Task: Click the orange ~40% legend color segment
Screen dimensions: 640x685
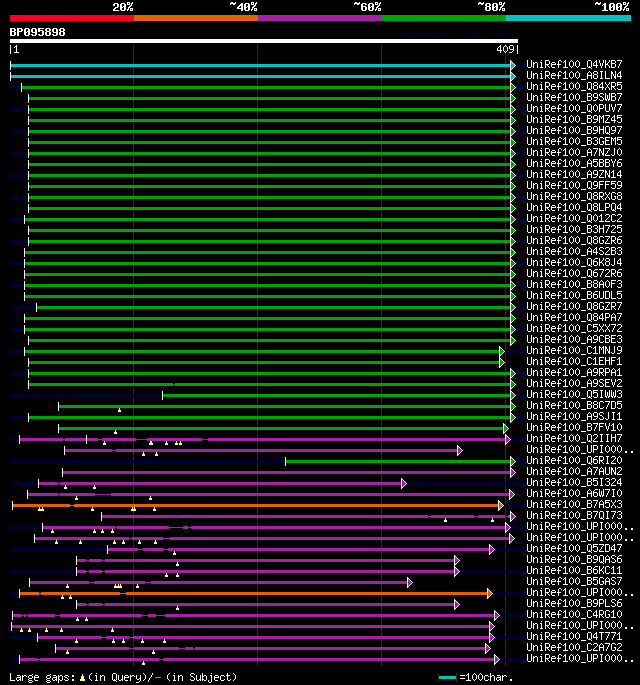Action: point(196,18)
